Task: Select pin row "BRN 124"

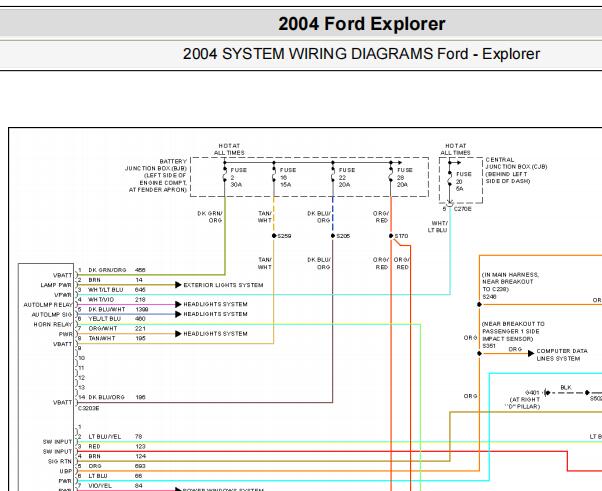Action: coord(117,456)
